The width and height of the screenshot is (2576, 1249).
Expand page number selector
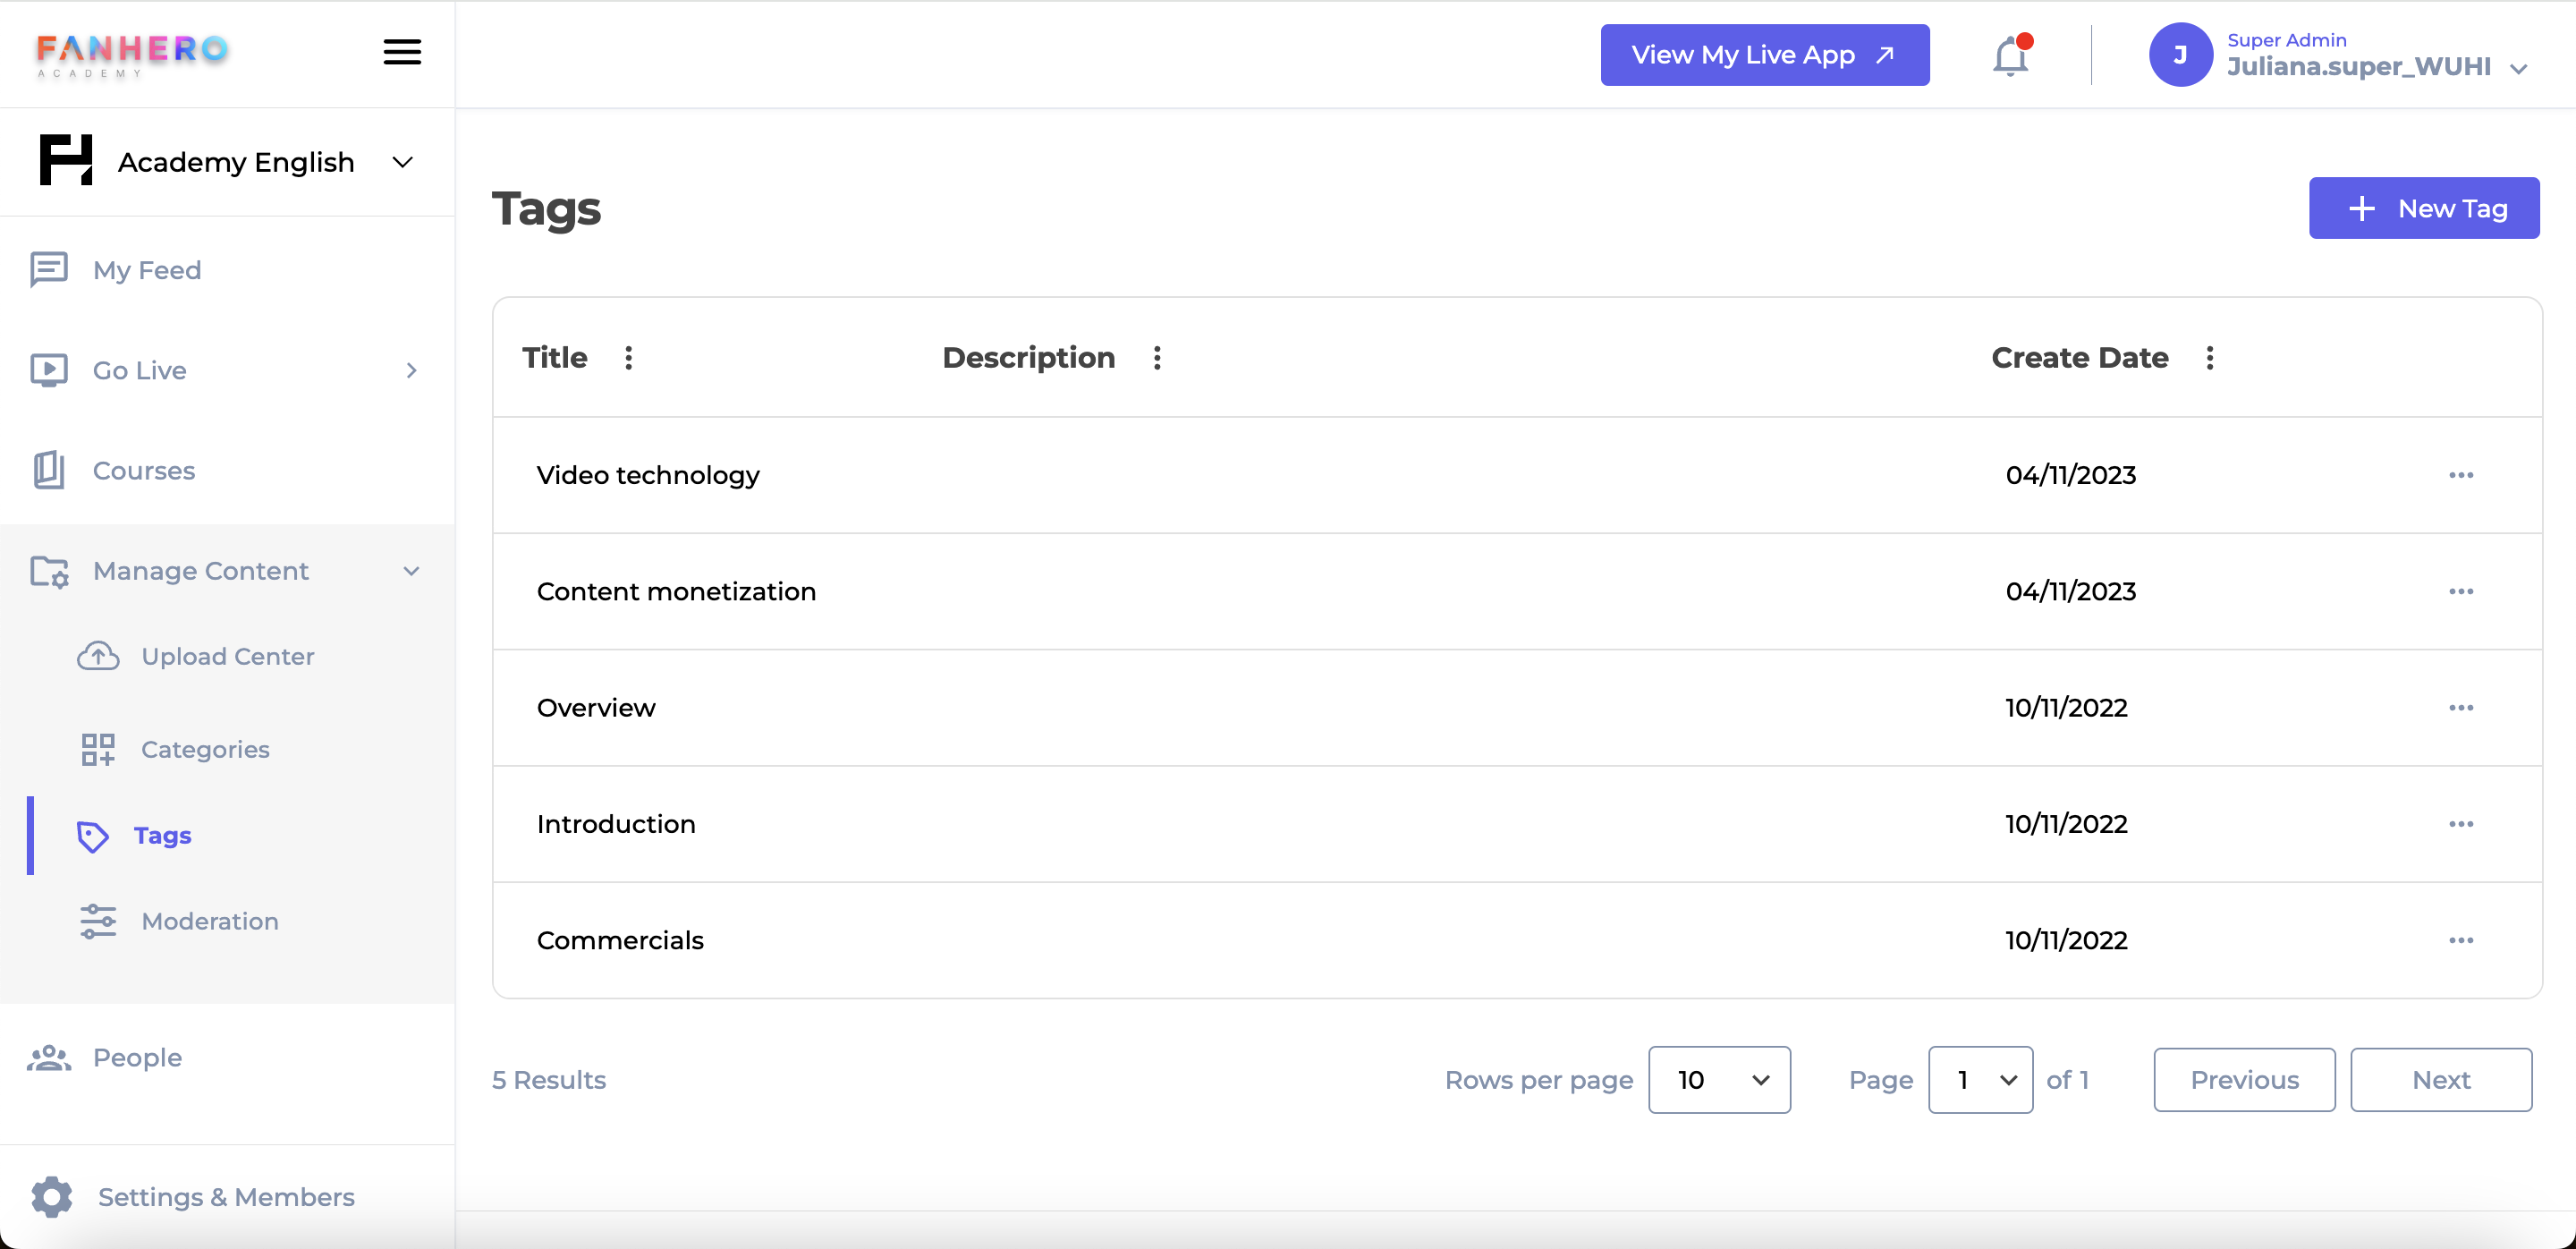[x=1979, y=1082]
